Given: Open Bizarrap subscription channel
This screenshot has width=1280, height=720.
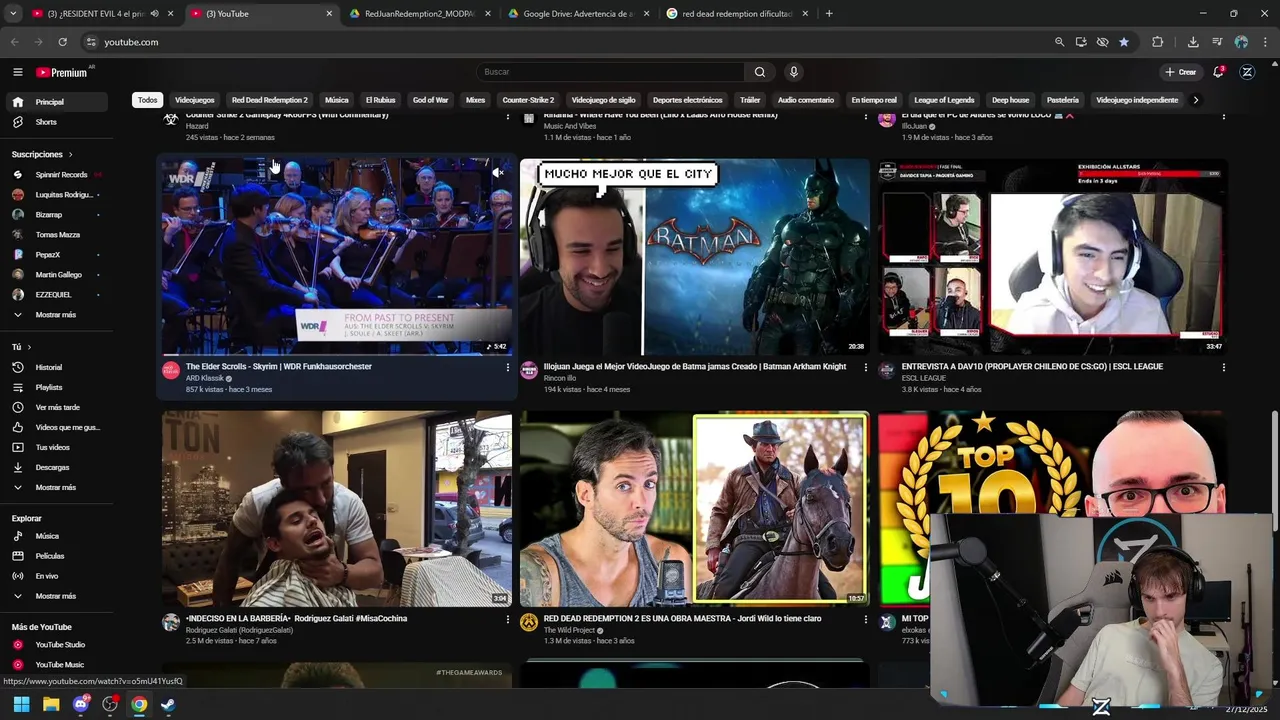Looking at the screenshot, I should pos(57,214).
